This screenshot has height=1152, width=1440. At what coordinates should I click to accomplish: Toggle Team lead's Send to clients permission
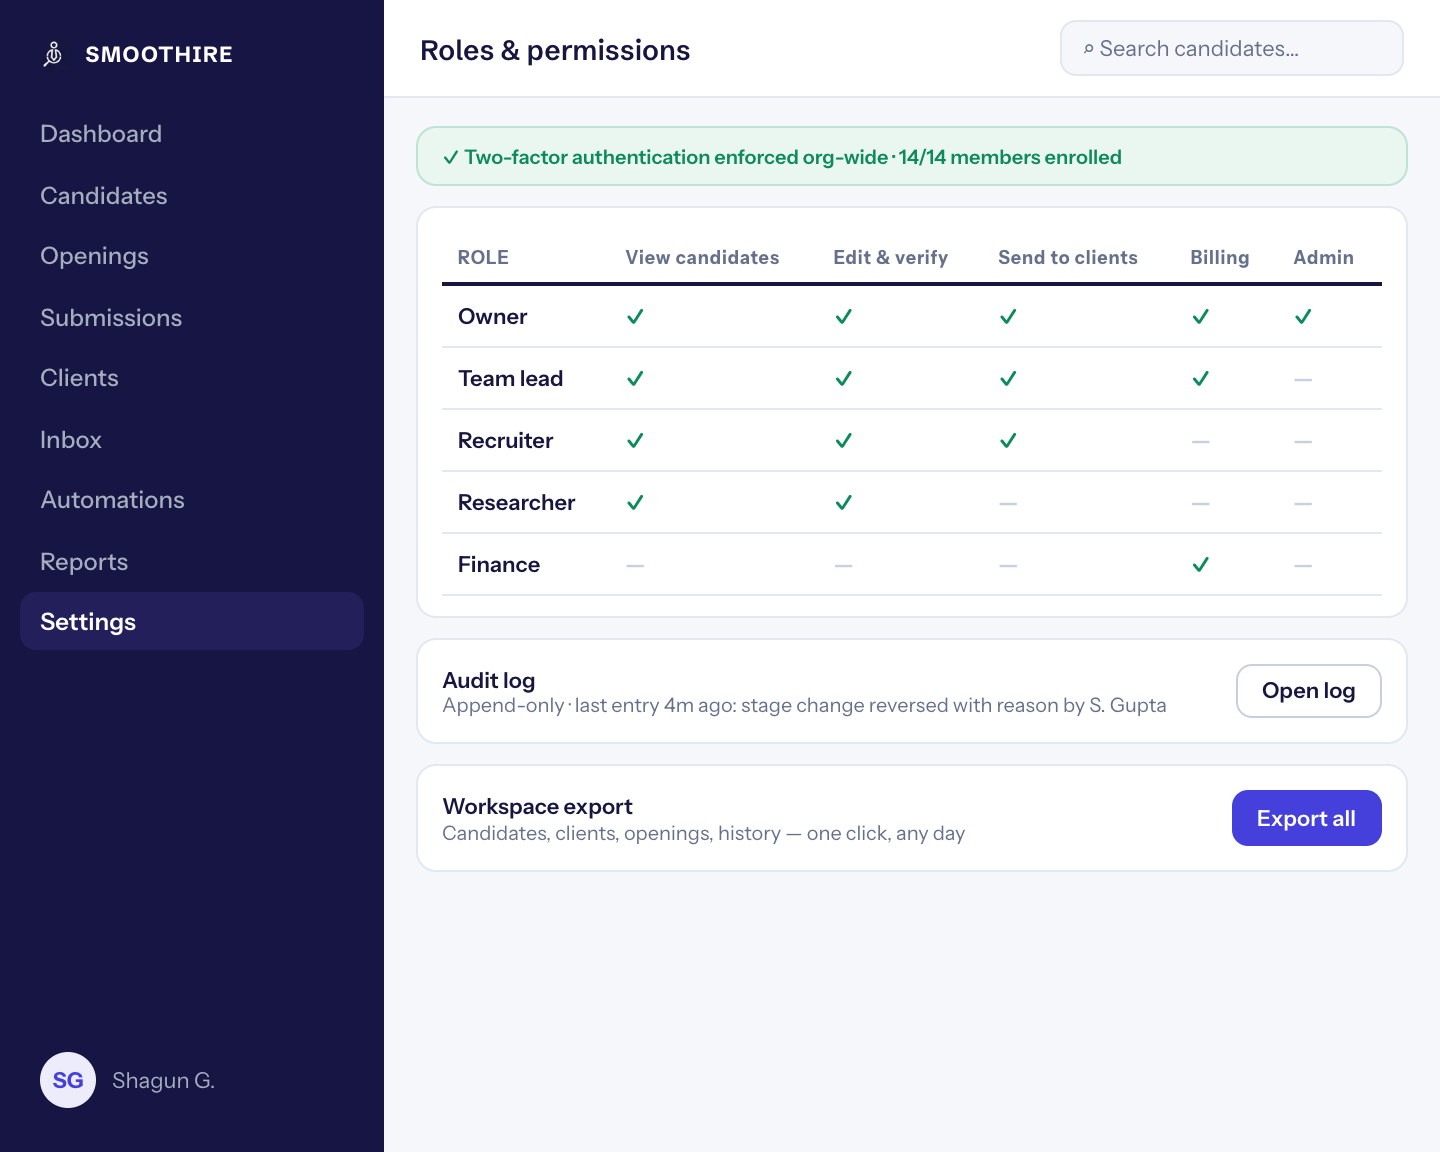click(x=1008, y=379)
